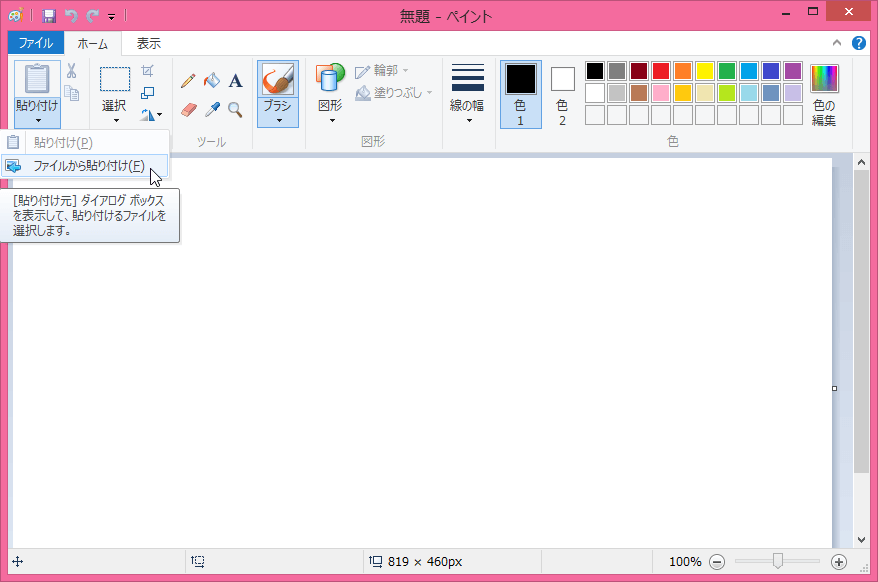Image resolution: width=878 pixels, height=582 pixels.
Task: Expand the Brushes dropdown arrow
Action: (x=279, y=120)
